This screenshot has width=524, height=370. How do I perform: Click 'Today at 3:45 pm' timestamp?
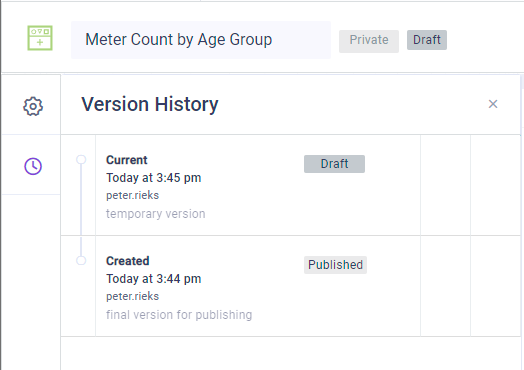click(153, 178)
